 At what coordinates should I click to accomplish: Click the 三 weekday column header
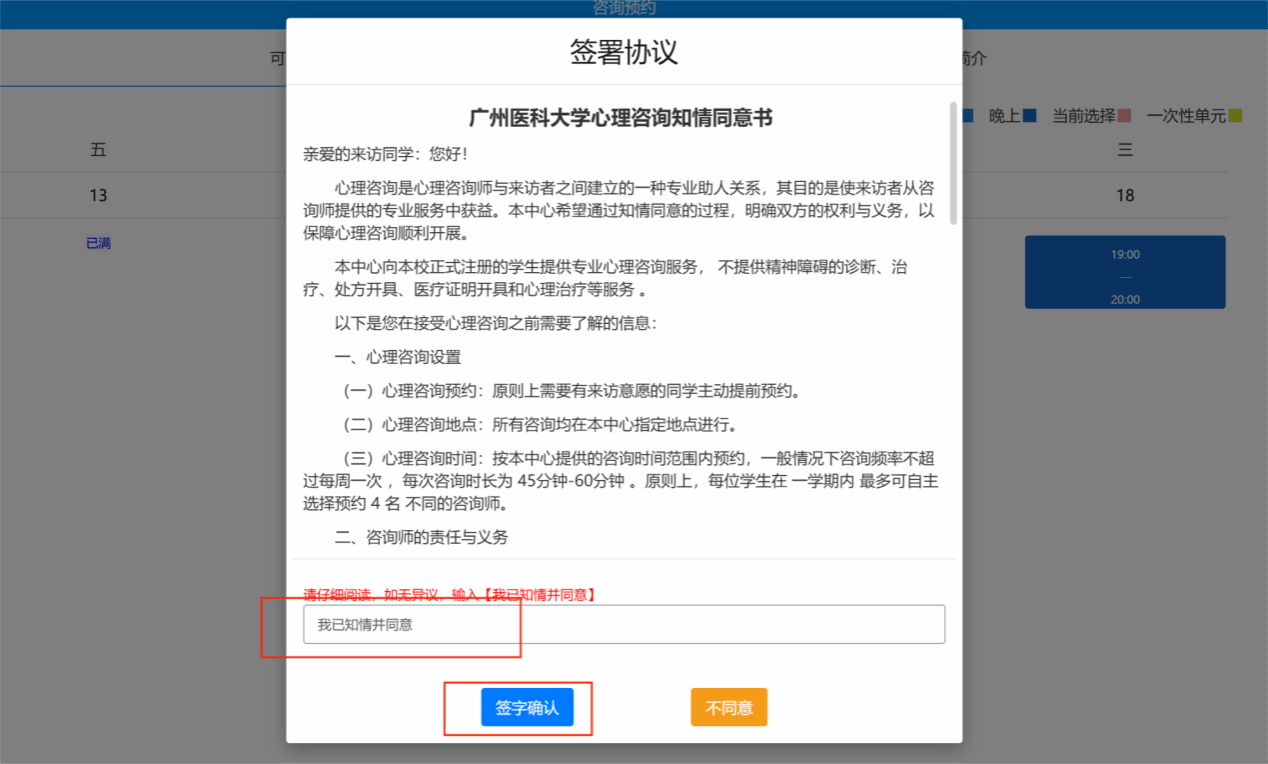(1125, 150)
